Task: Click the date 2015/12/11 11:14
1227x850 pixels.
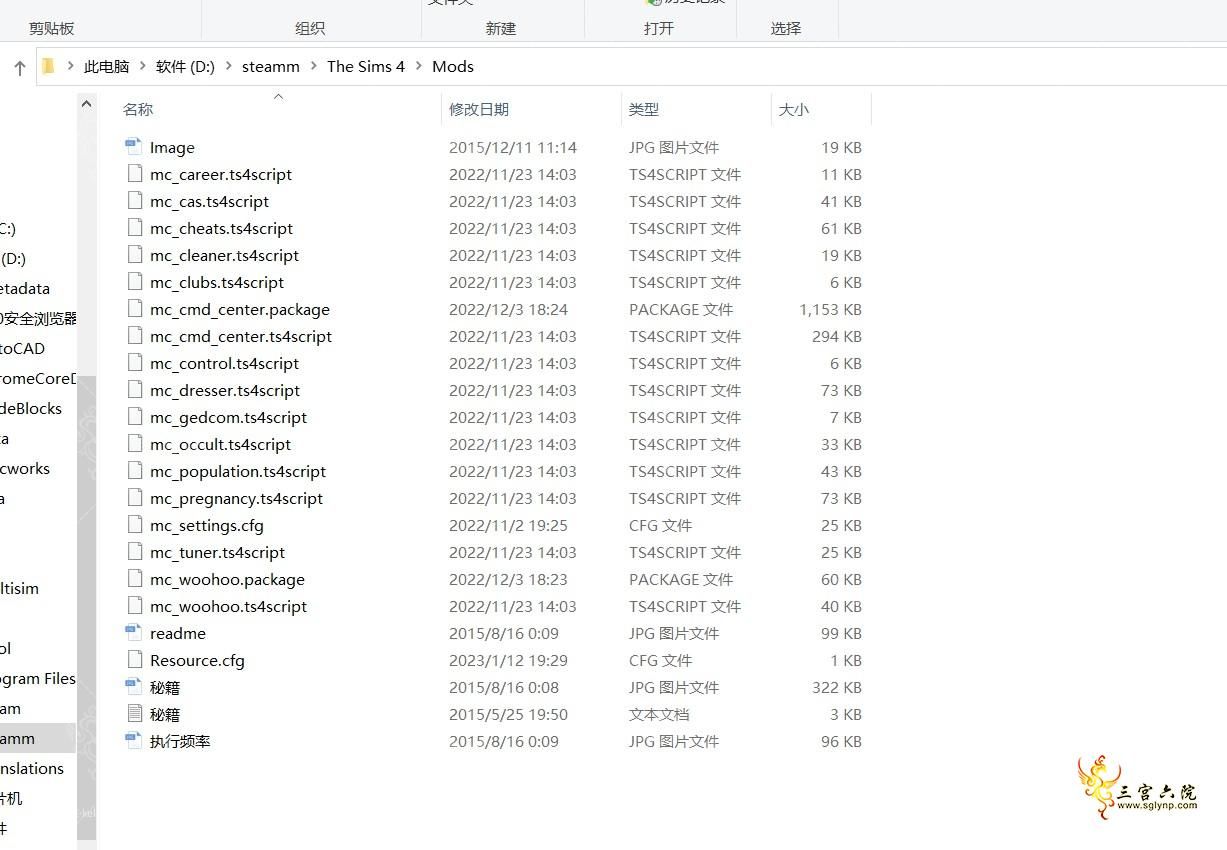Action: click(513, 147)
